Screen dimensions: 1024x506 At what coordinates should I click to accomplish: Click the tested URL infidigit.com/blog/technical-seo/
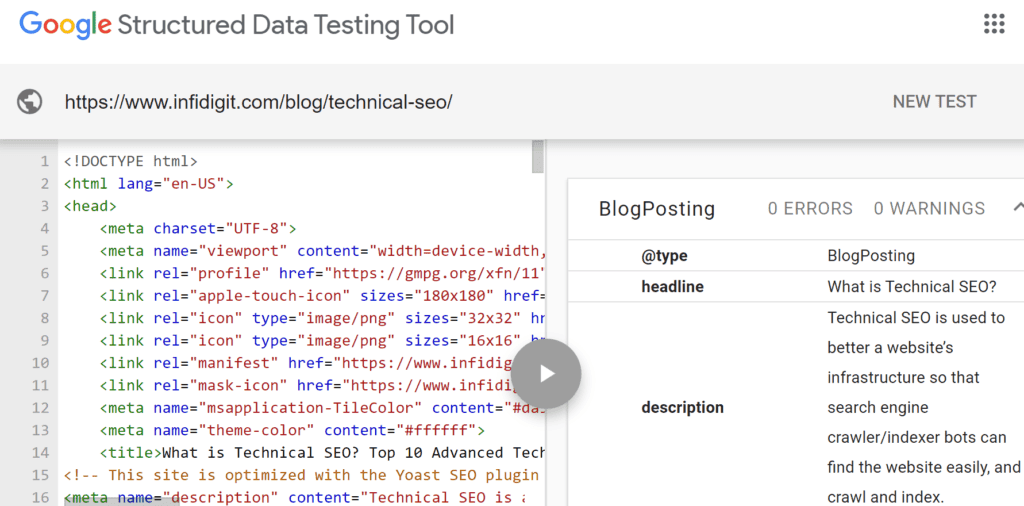(x=258, y=102)
